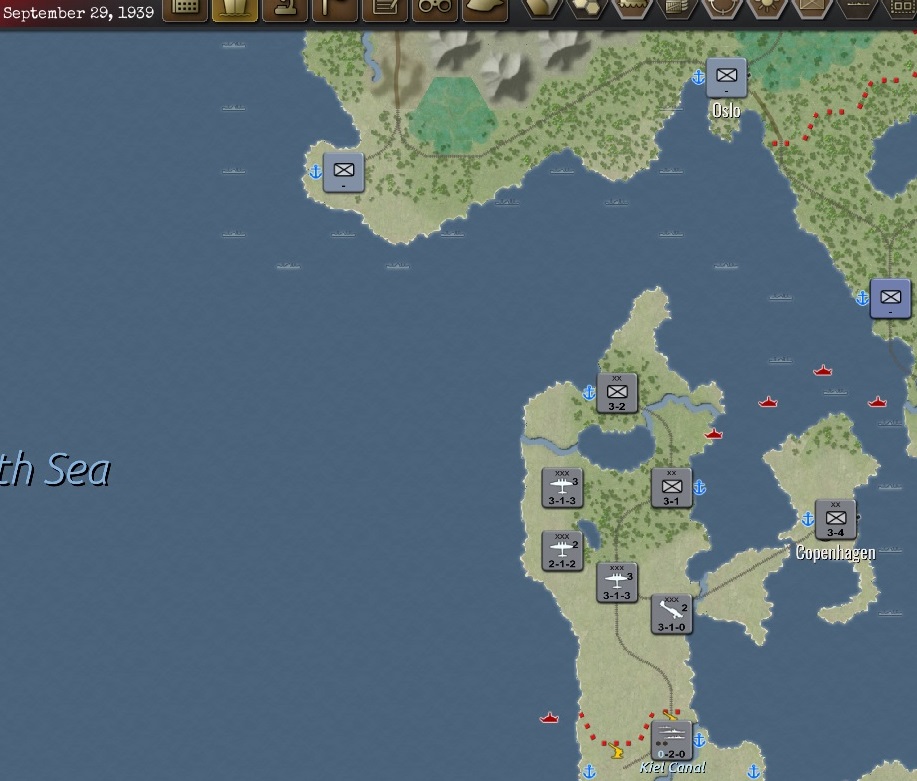Select the 3-2 infantry division in northern Jutland
The height and width of the screenshot is (781, 917).
pos(616,392)
